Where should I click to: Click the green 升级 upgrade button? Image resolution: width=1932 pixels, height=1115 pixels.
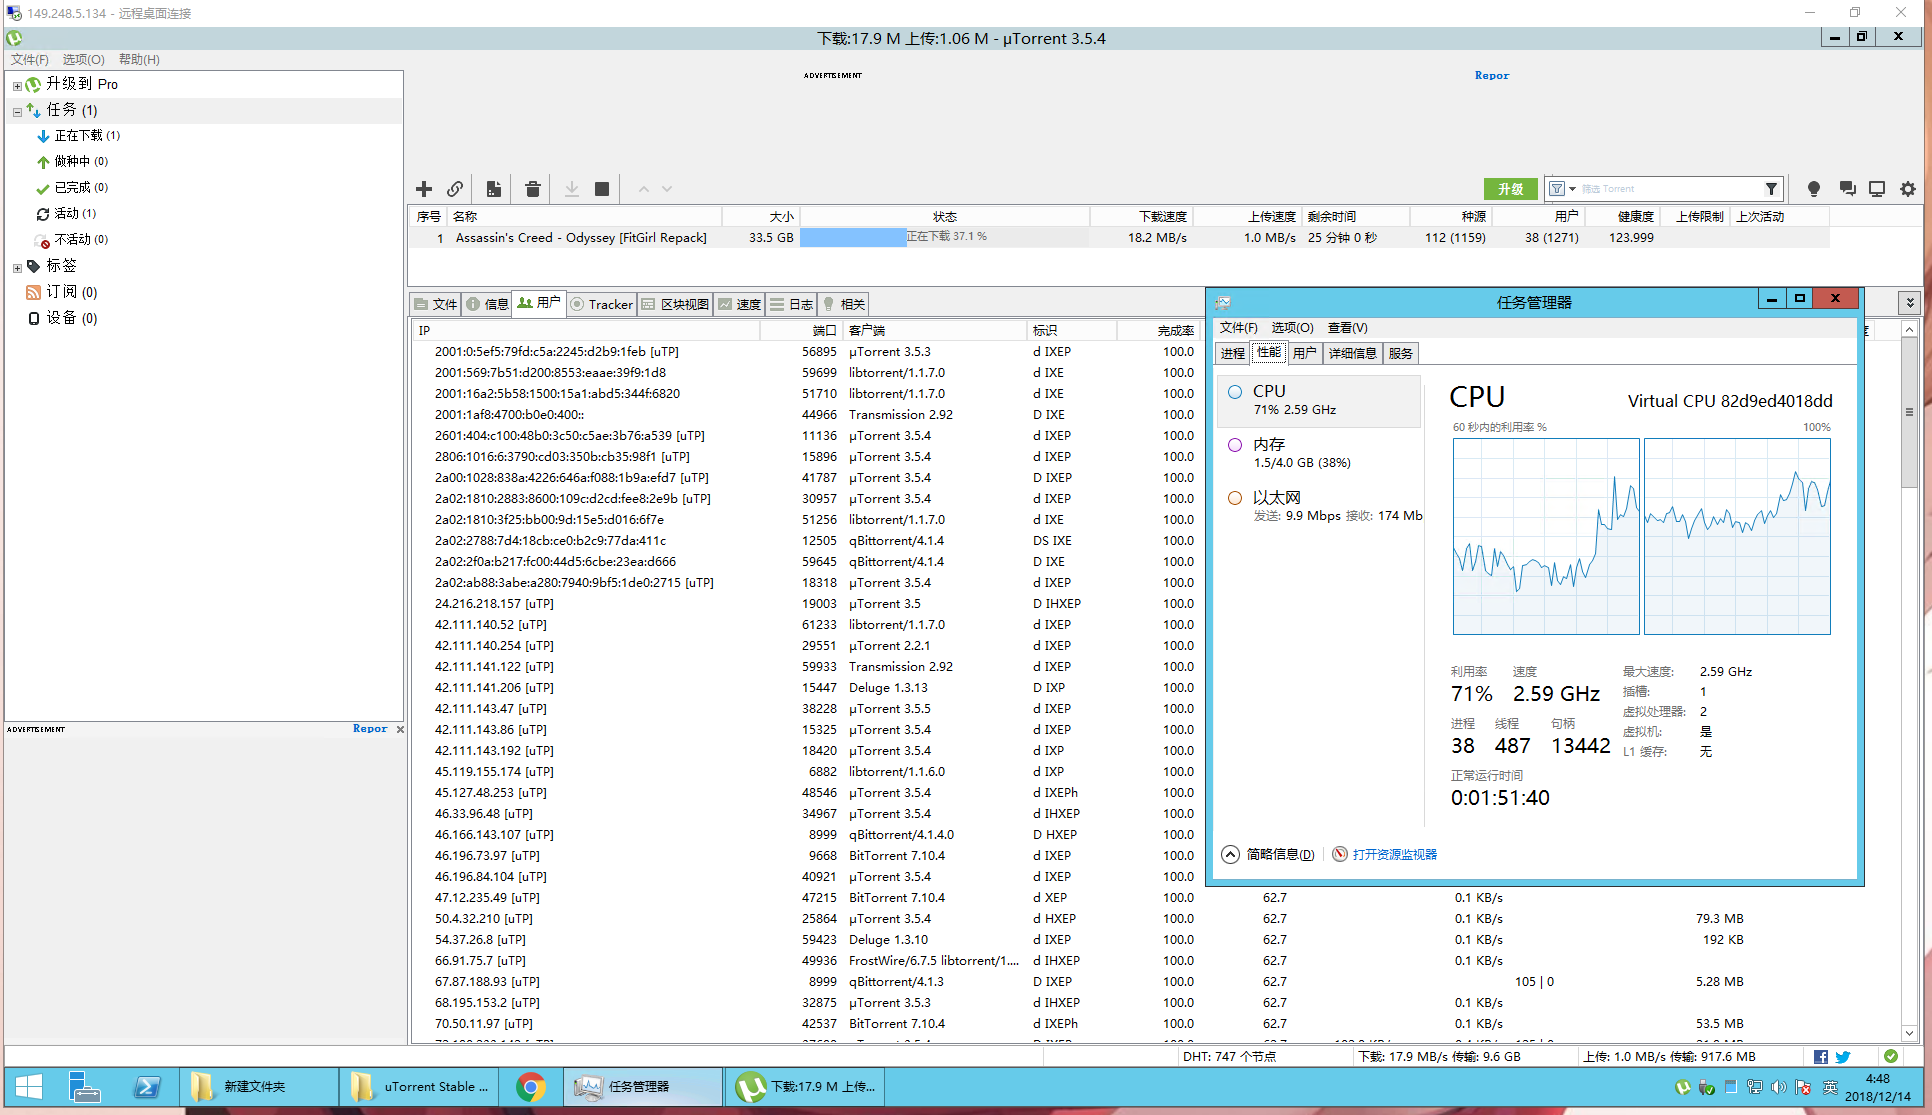click(x=1510, y=189)
